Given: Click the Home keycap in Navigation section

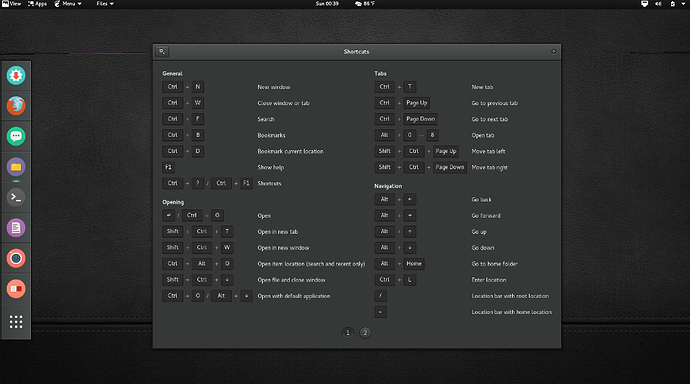Looking at the screenshot, I should (414, 263).
